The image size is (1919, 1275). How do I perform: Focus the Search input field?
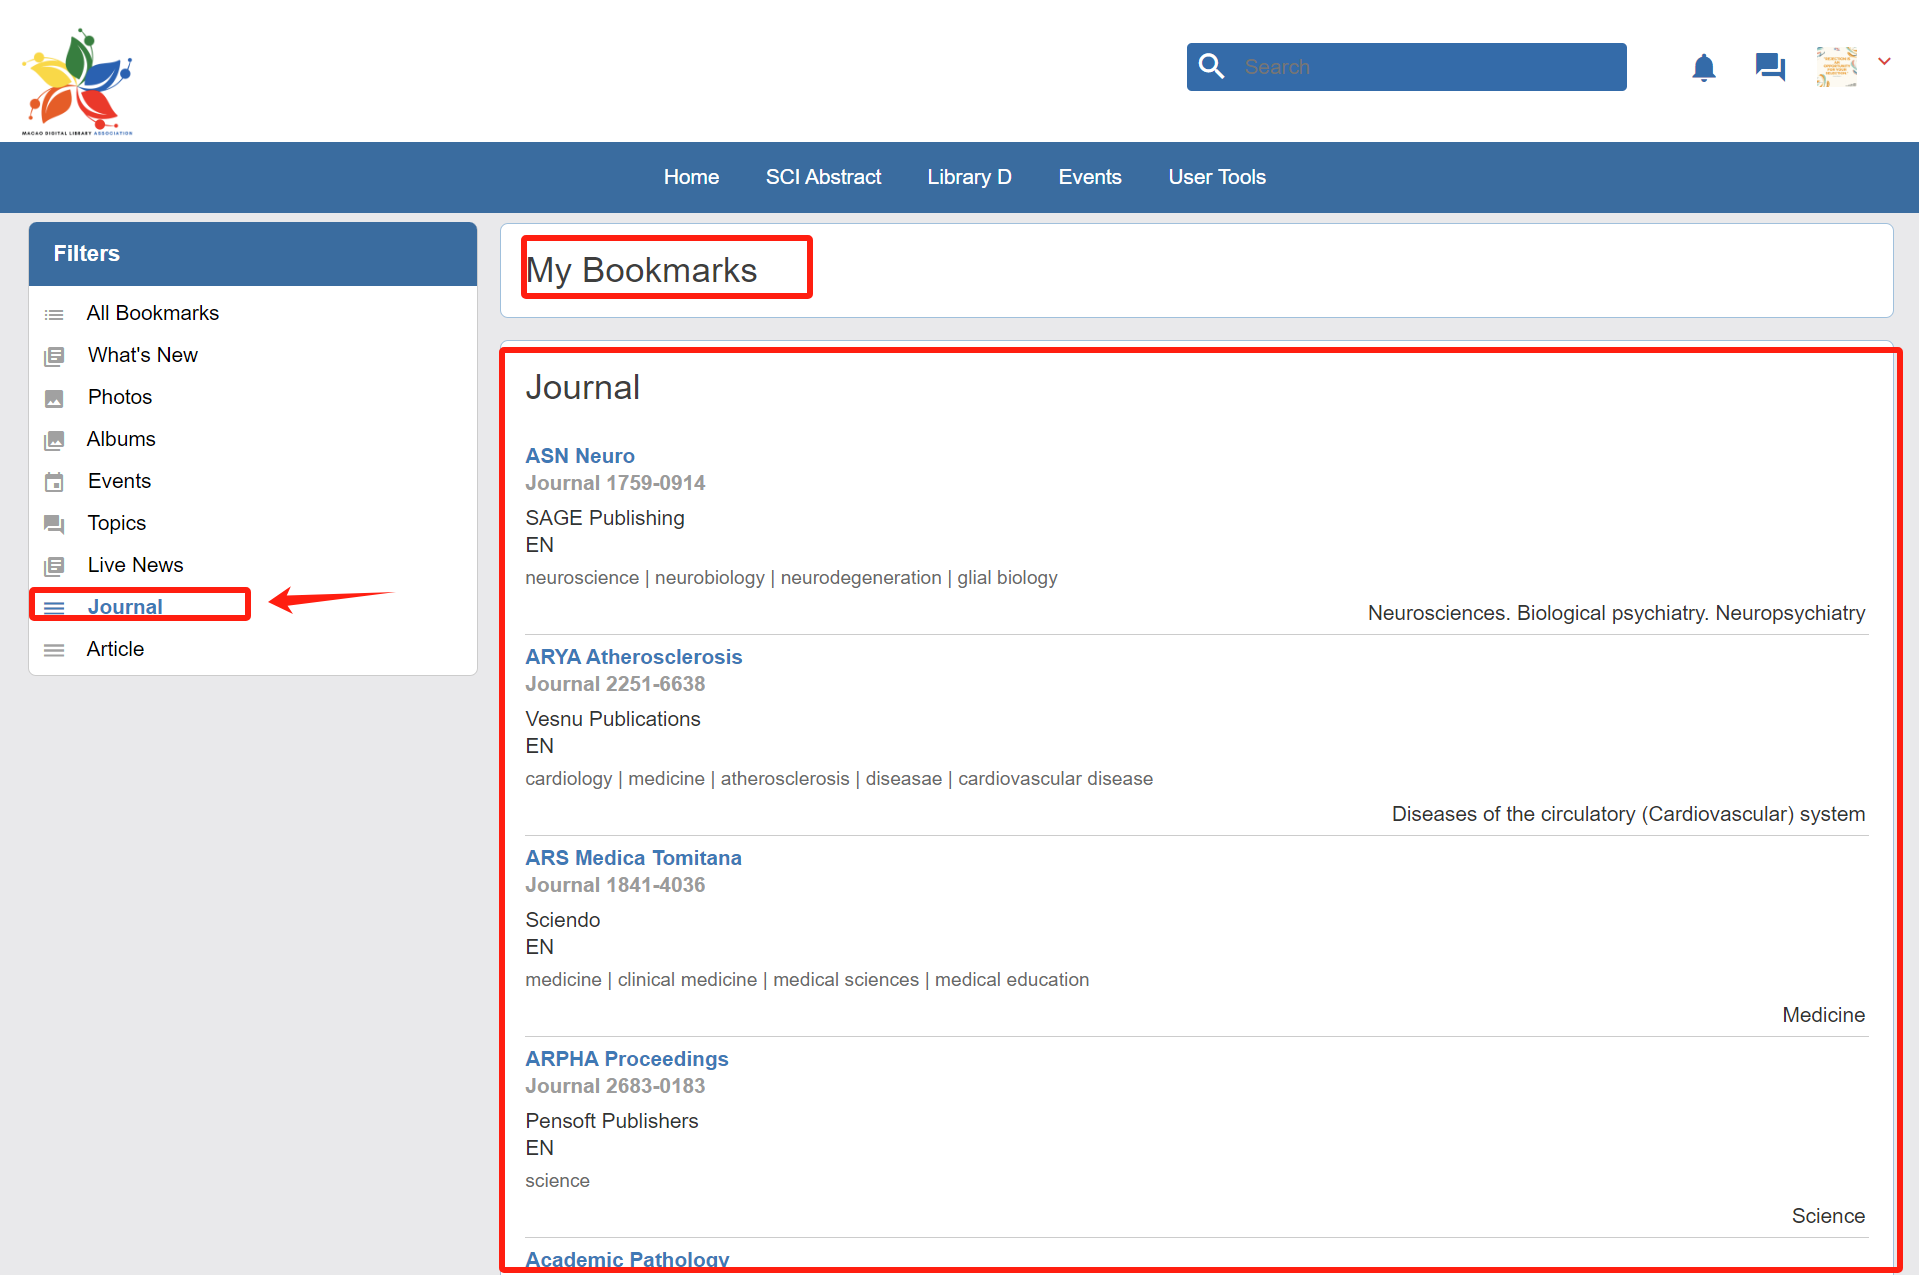point(1425,67)
